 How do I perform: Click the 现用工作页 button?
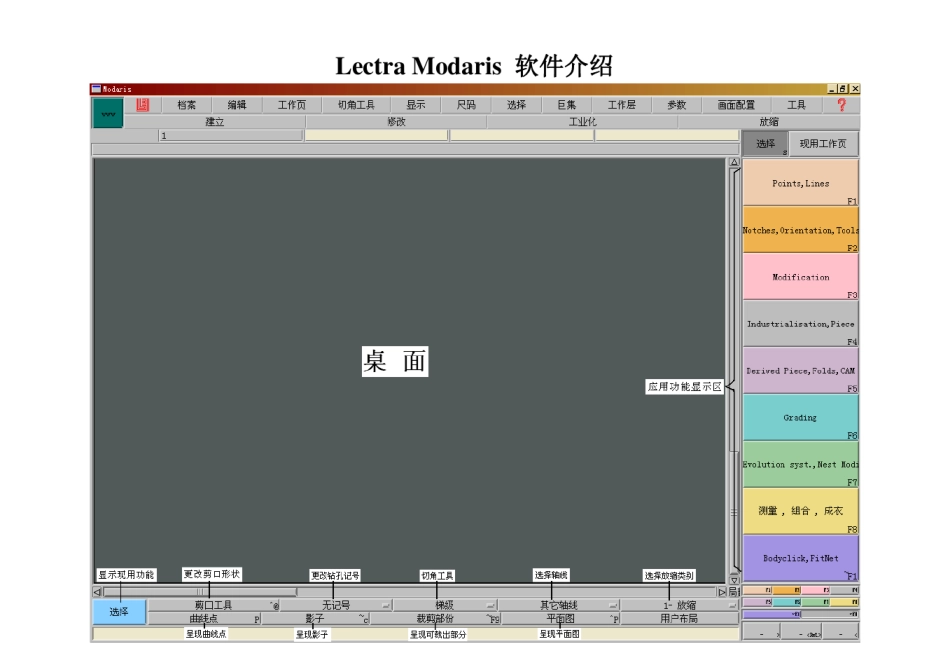823,144
